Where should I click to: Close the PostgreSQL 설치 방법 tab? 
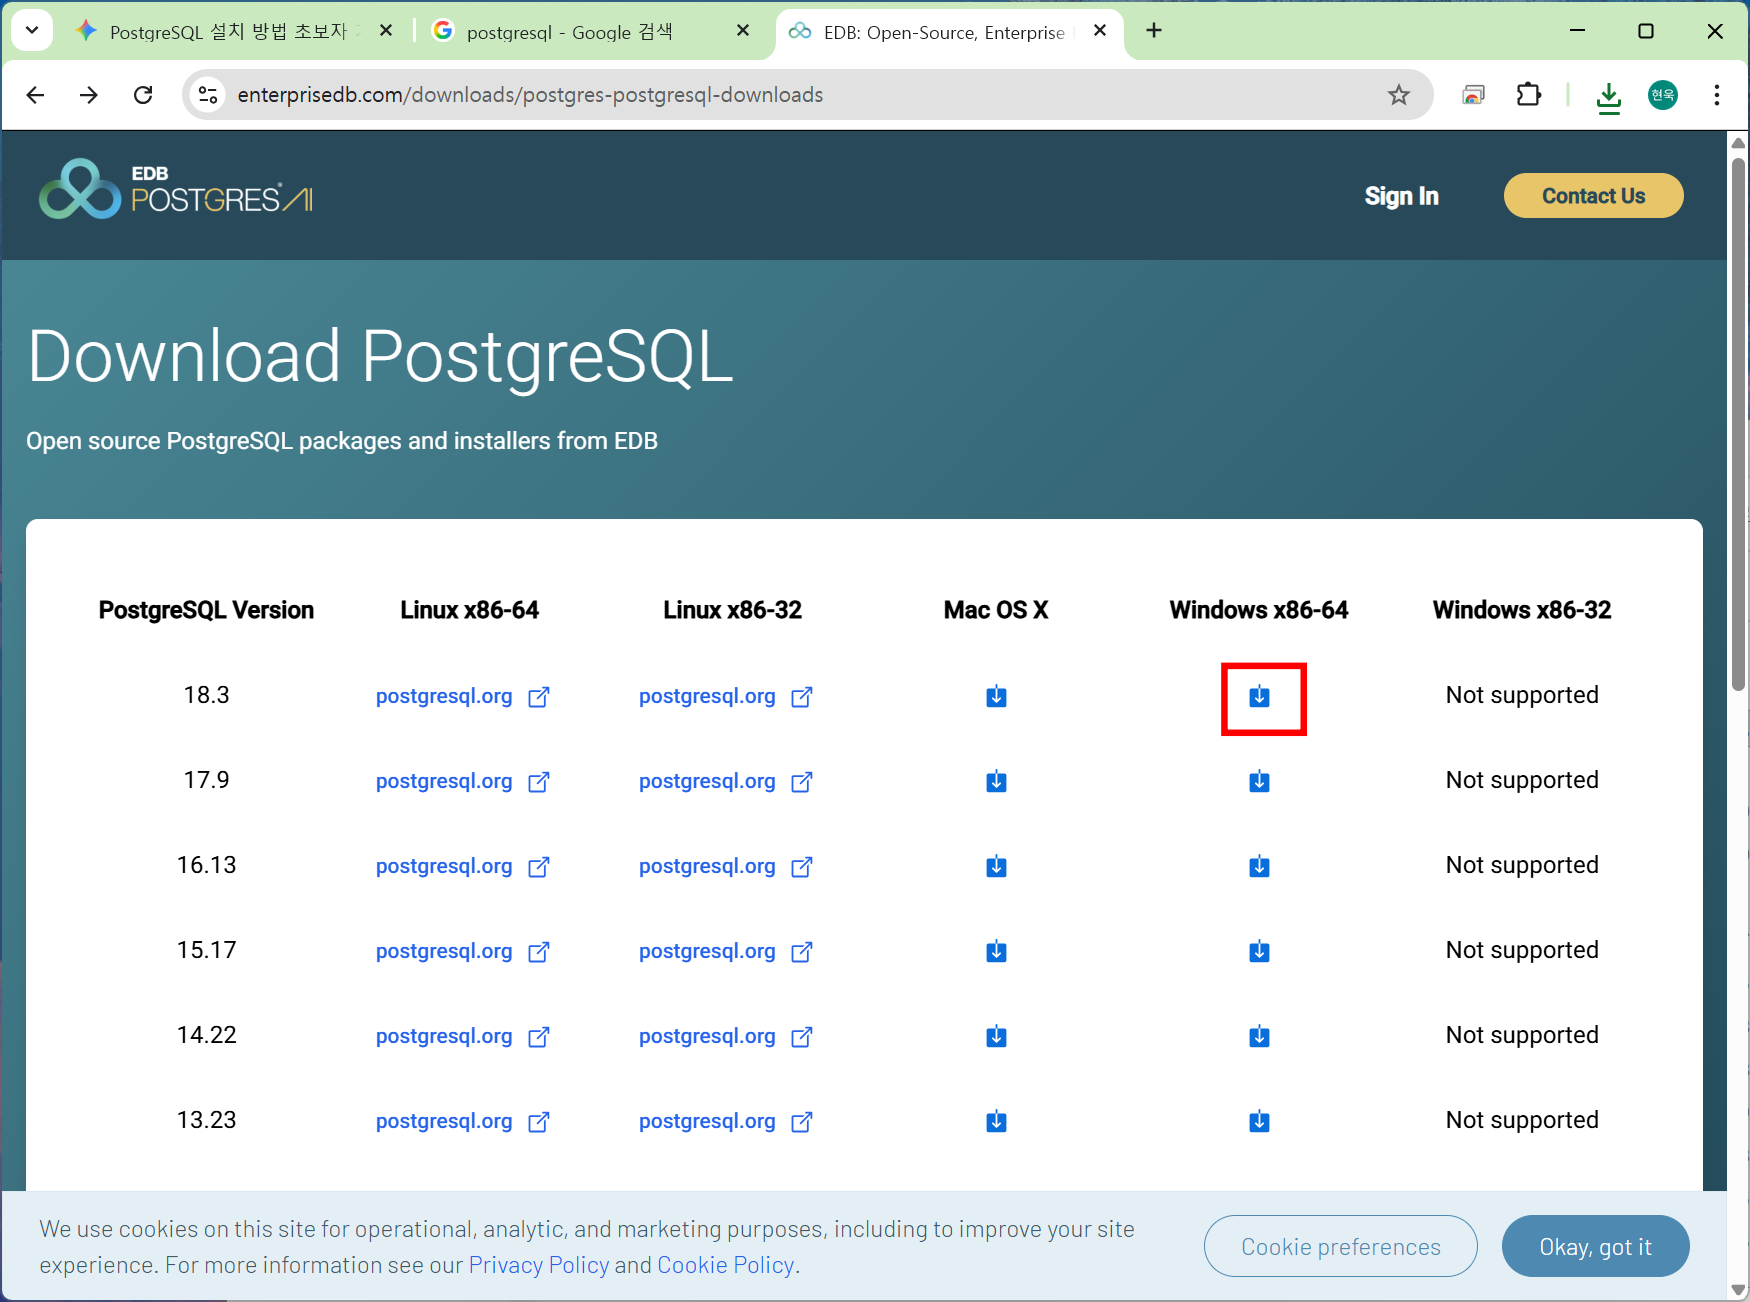[x=386, y=31]
